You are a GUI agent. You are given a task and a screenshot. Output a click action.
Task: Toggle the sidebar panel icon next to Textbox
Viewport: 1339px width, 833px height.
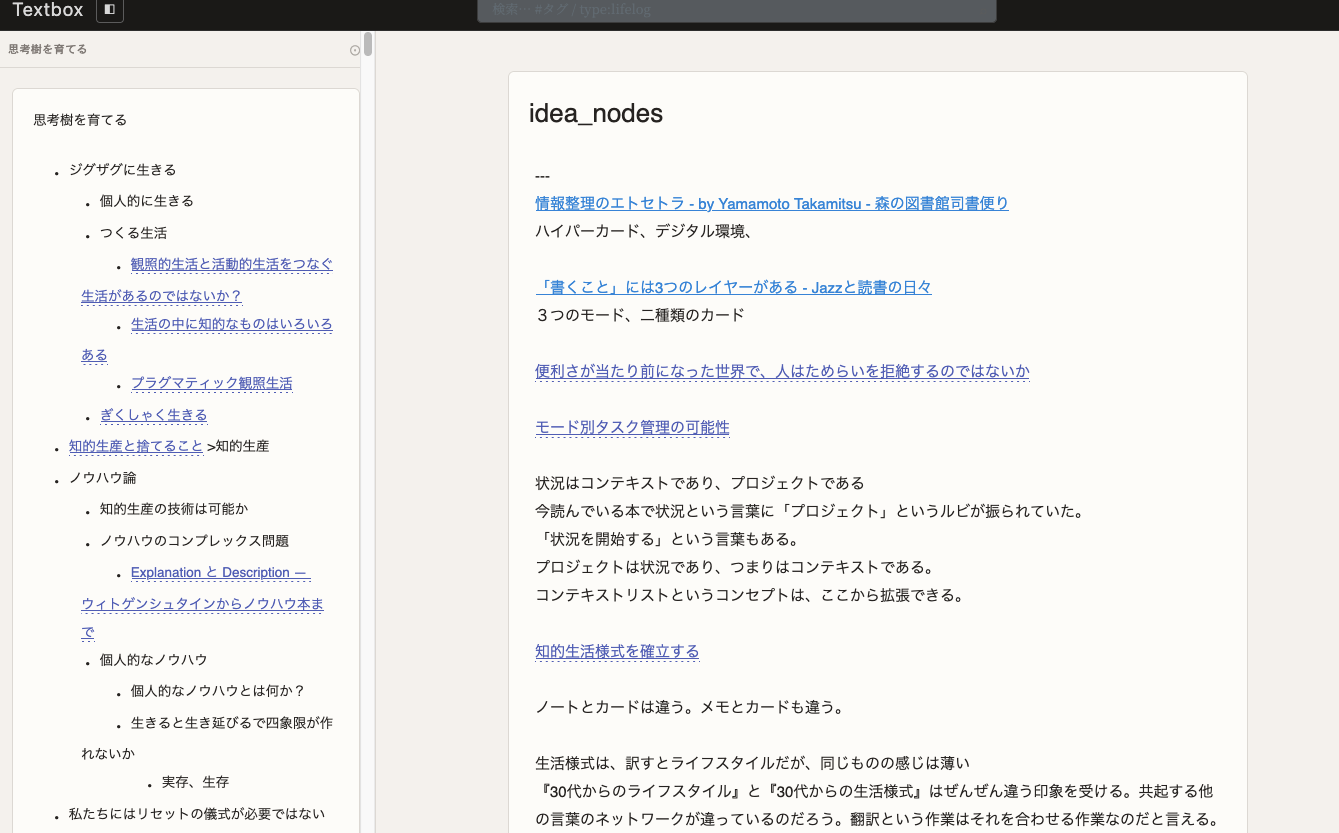coord(110,10)
